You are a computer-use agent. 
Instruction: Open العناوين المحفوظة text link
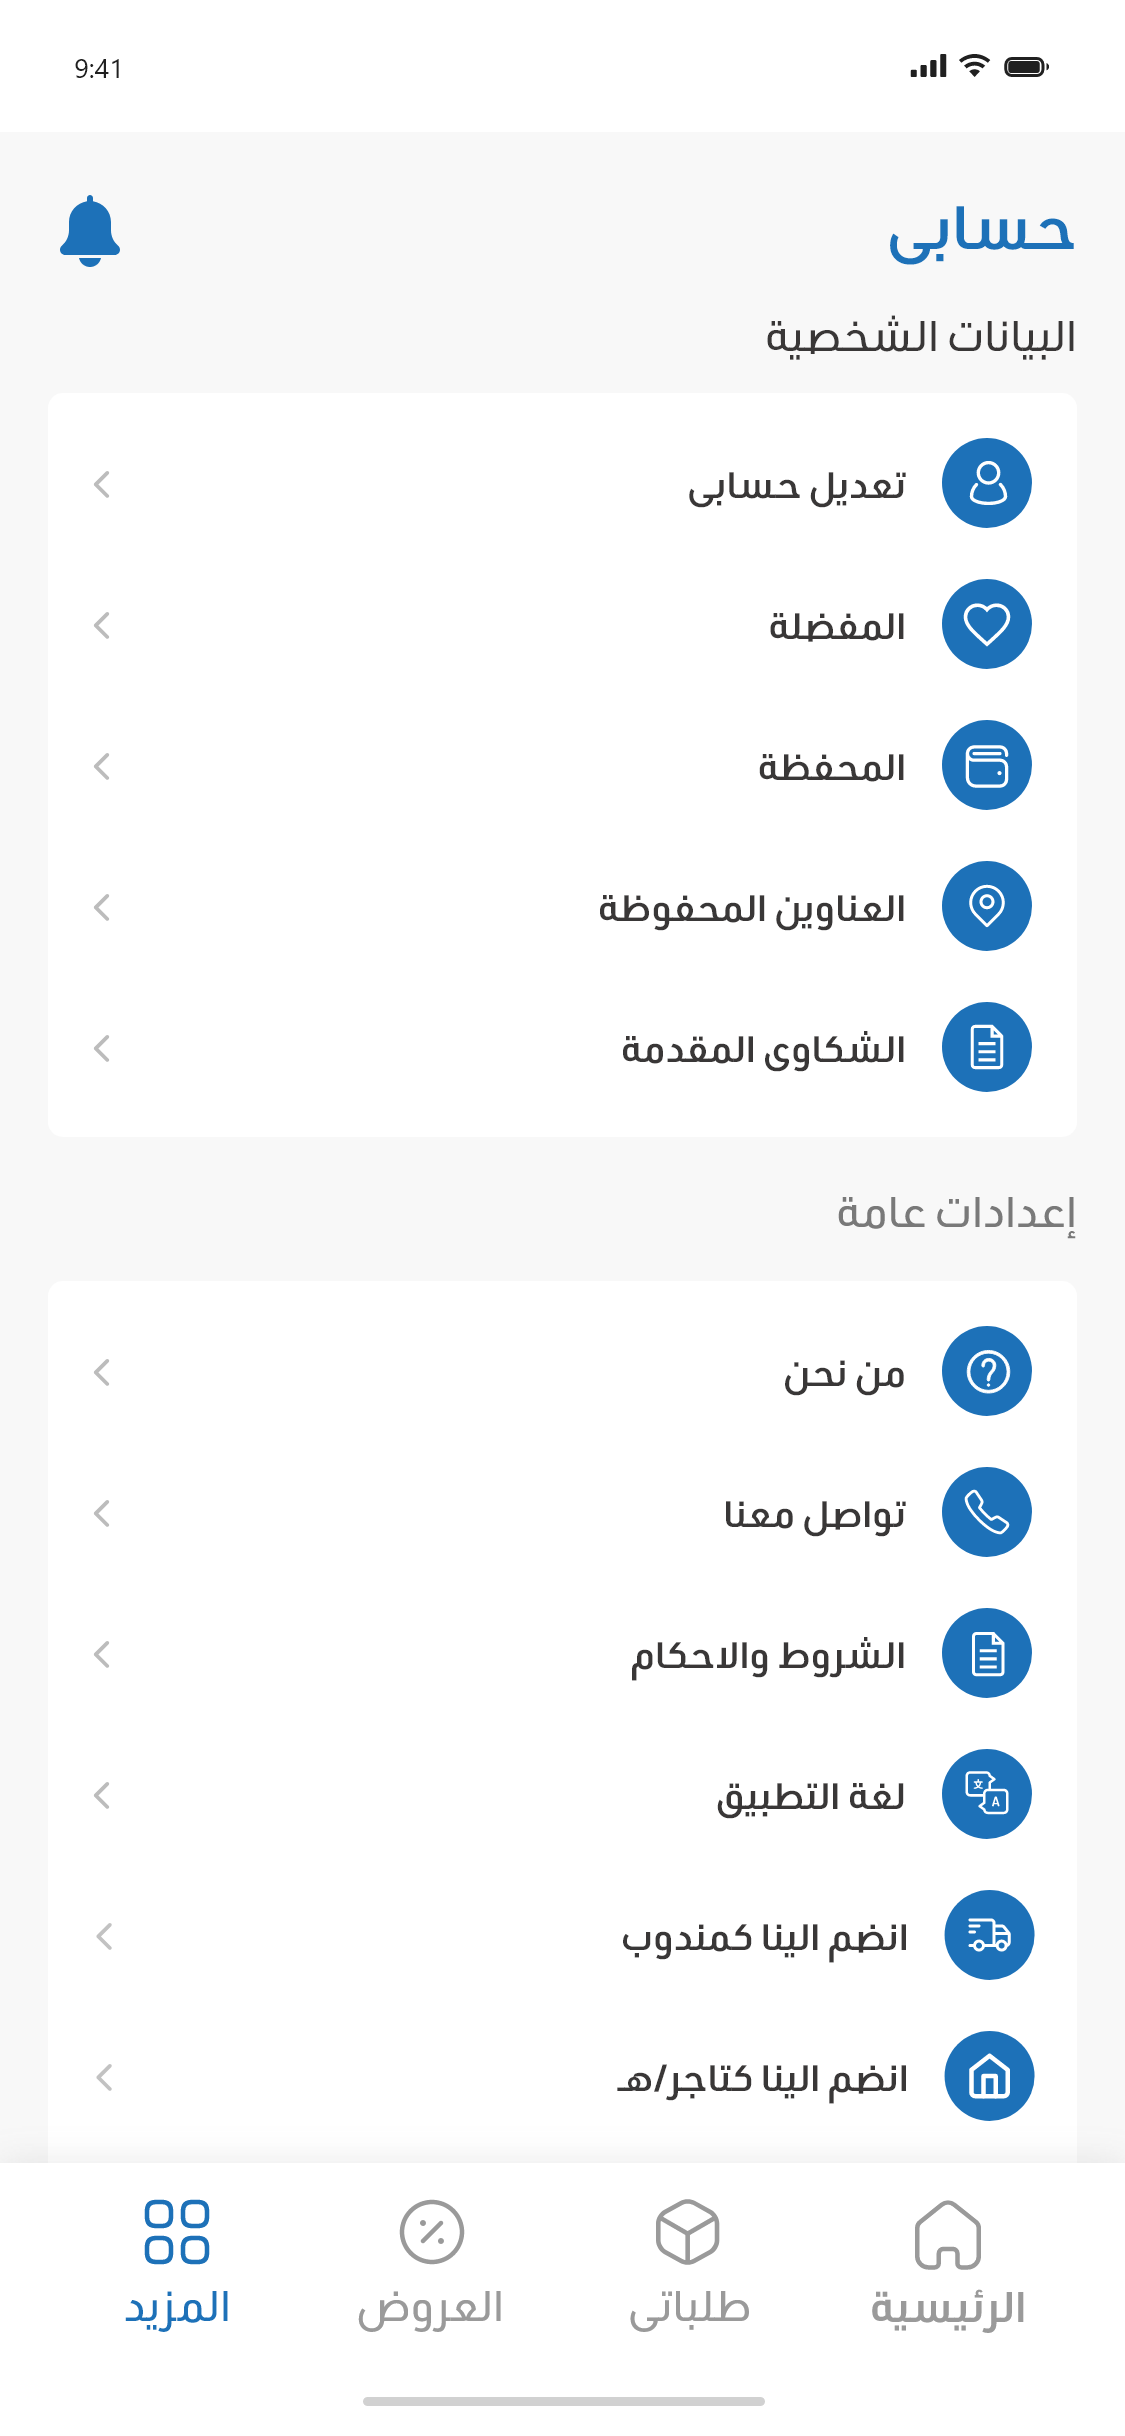click(x=752, y=909)
